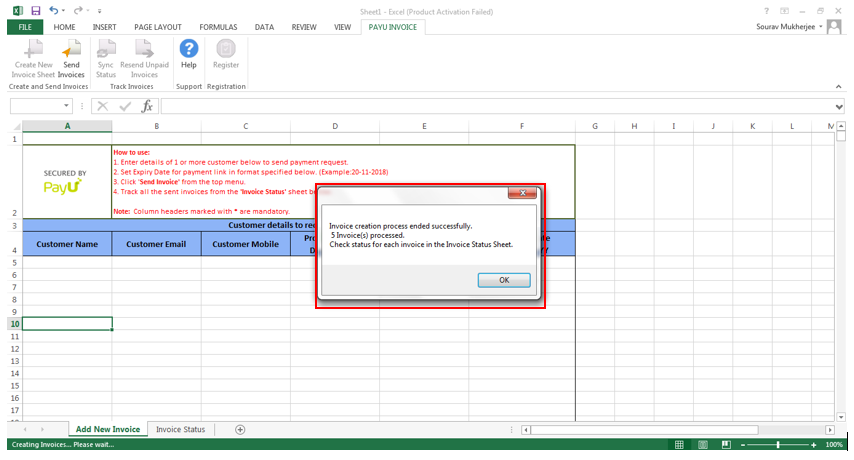Click the Cancel X in formula bar
Screen dimensions: 854x460
point(102,106)
